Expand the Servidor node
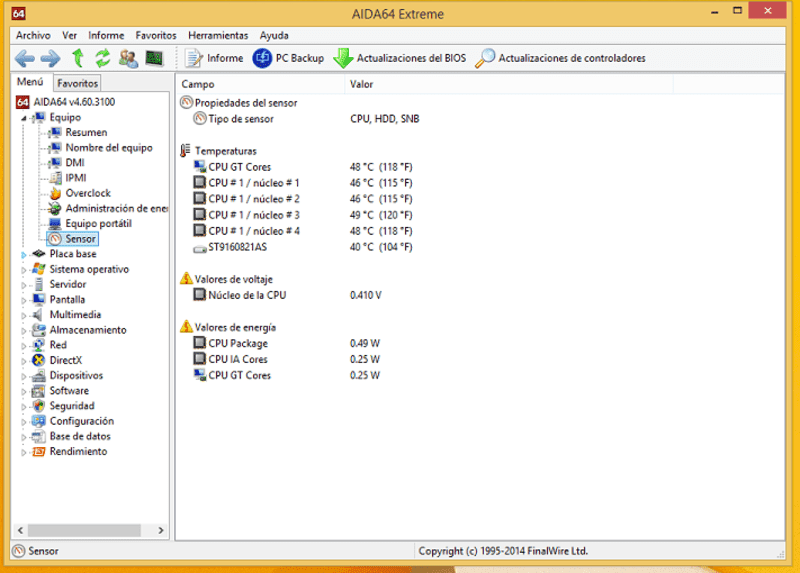Viewport: 800px width, 573px height. click(x=23, y=285)
